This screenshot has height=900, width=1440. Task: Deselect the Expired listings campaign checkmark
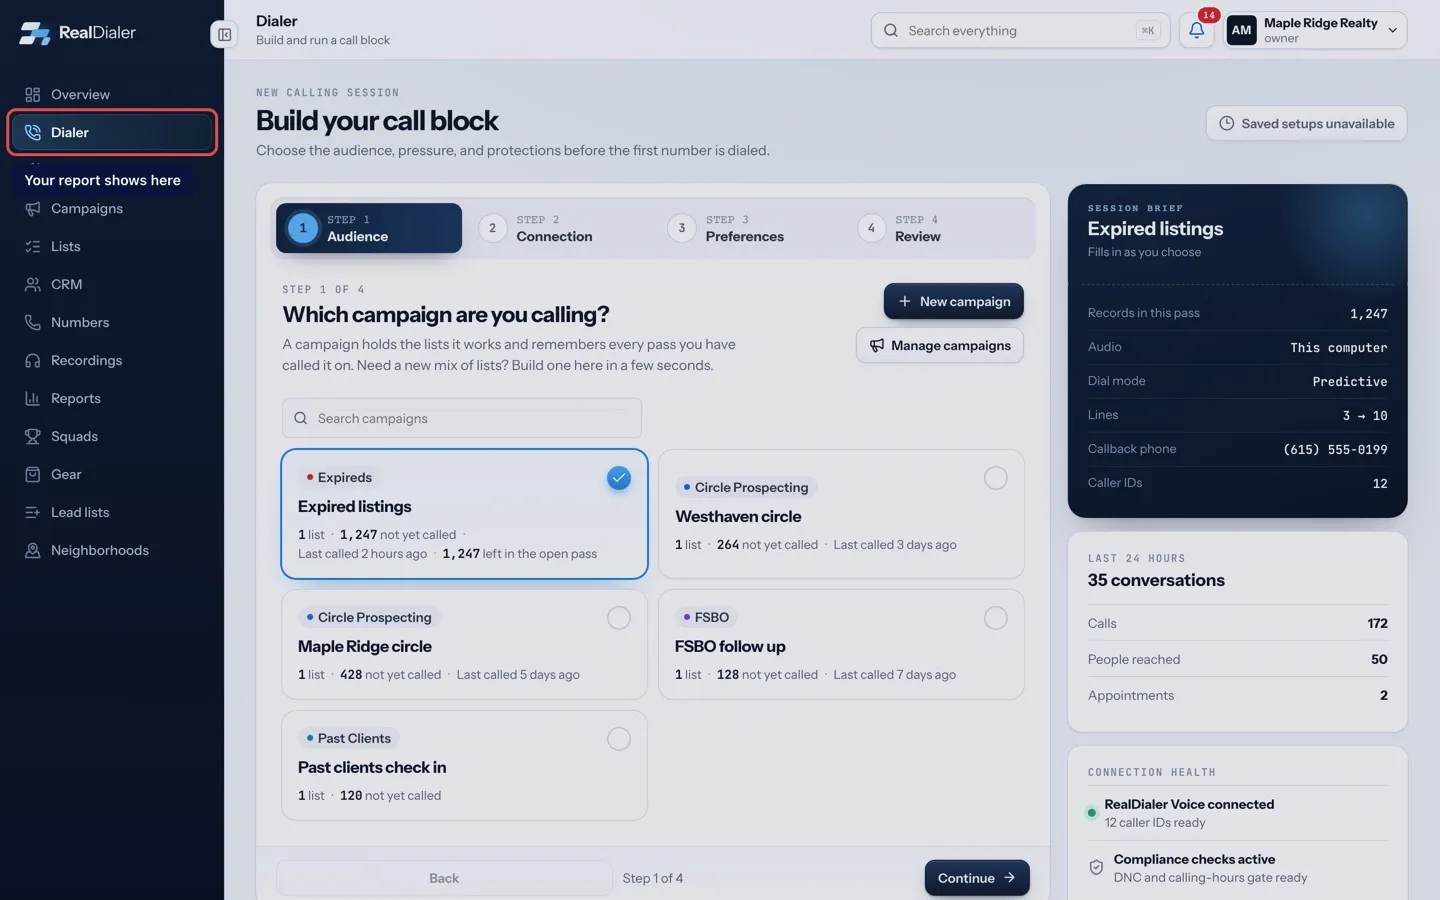(x=619, y=478)
